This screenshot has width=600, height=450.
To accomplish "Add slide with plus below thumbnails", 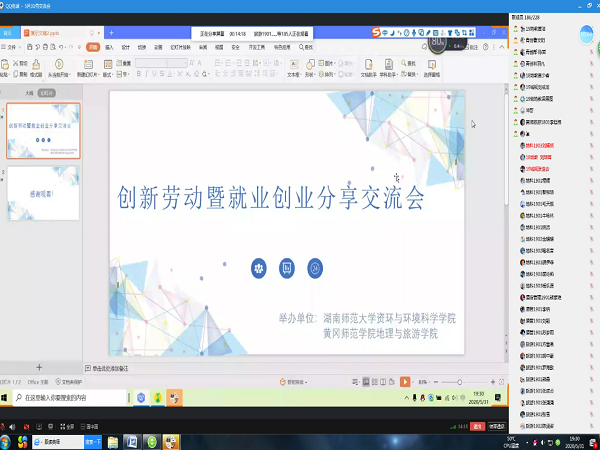I will point(39,367).
